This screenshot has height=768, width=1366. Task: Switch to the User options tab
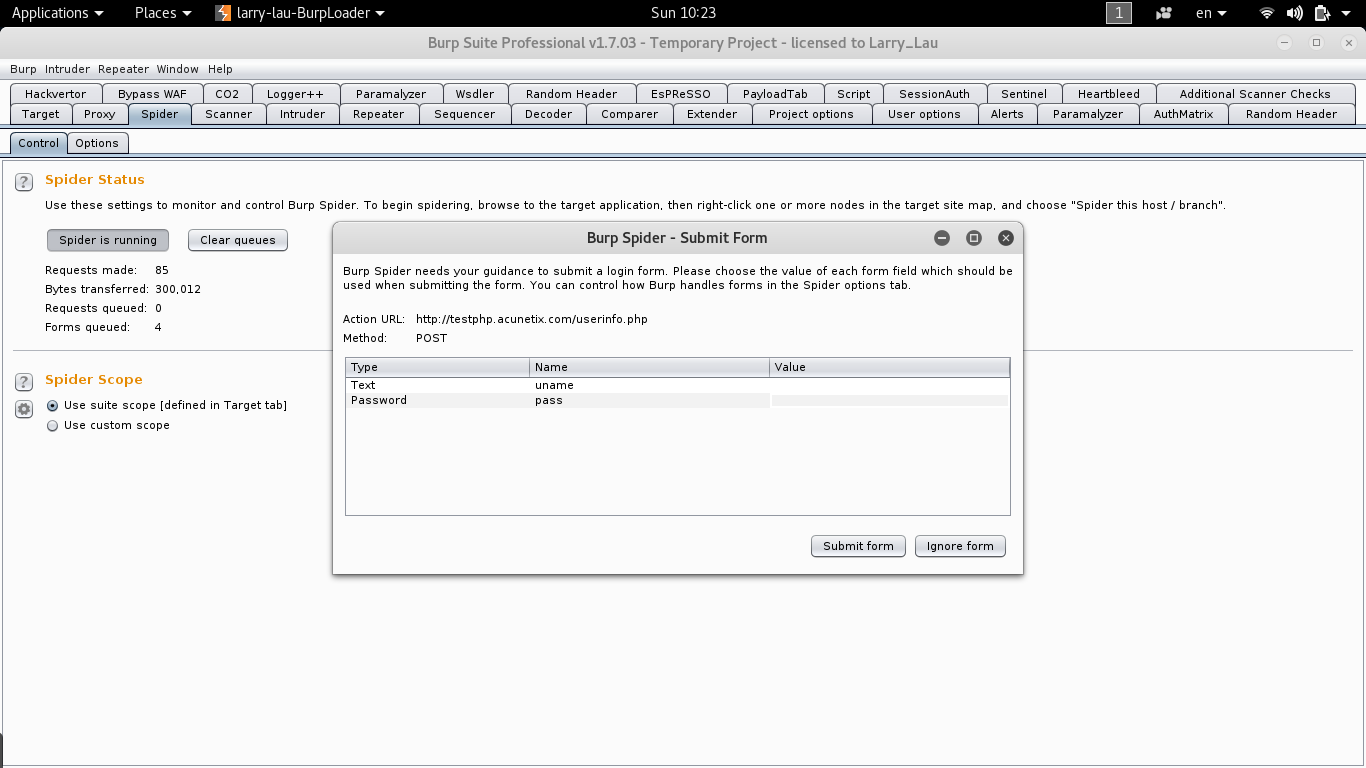coord(925,114)
